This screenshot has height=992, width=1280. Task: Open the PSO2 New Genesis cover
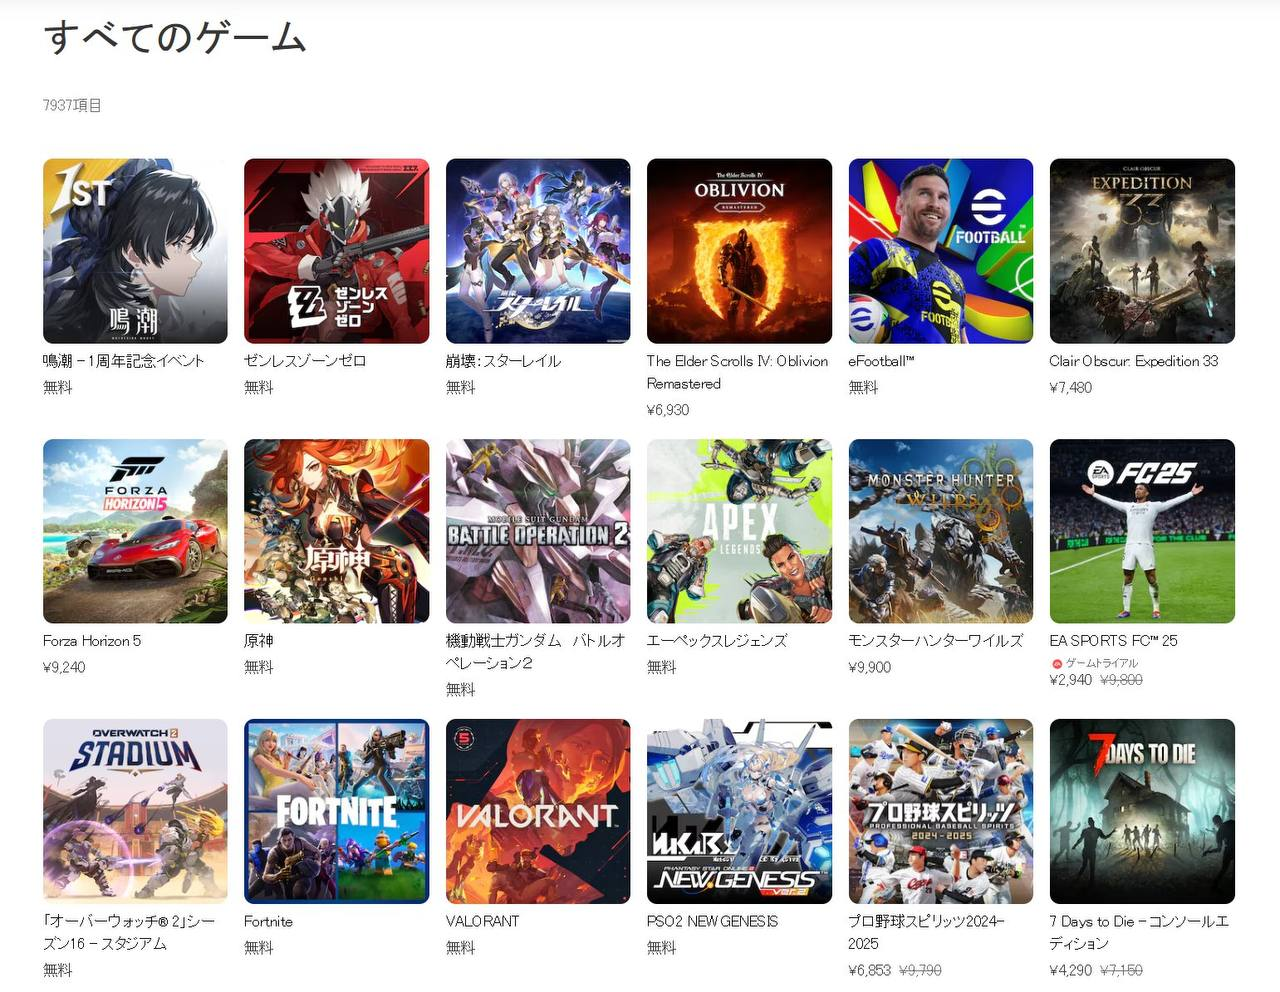[739, 811]
